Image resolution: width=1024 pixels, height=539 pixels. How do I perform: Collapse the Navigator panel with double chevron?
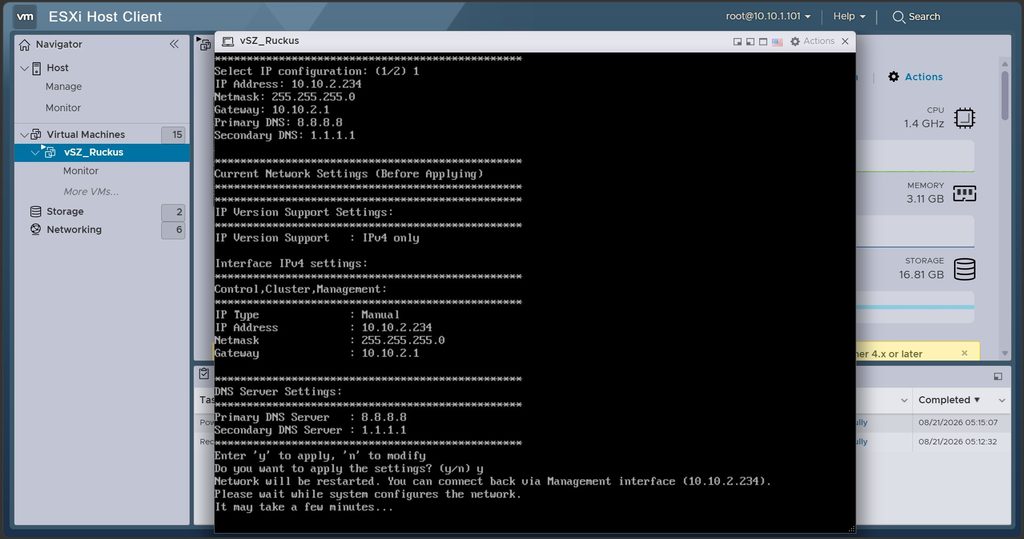point(174,44)
